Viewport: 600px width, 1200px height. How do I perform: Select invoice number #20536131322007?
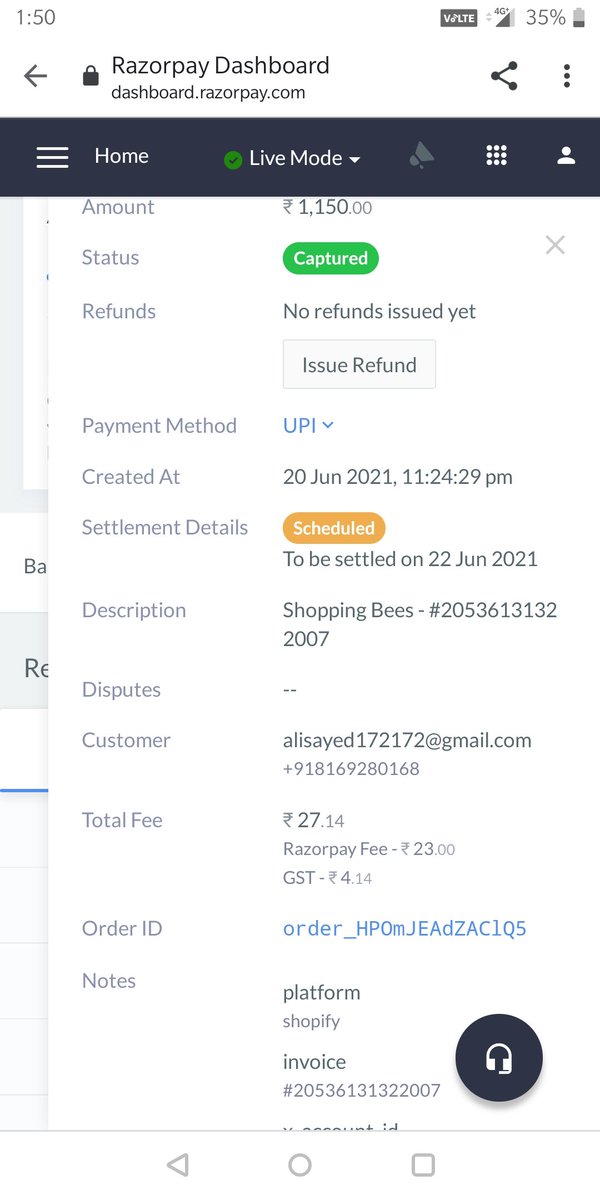point(362,1090)
